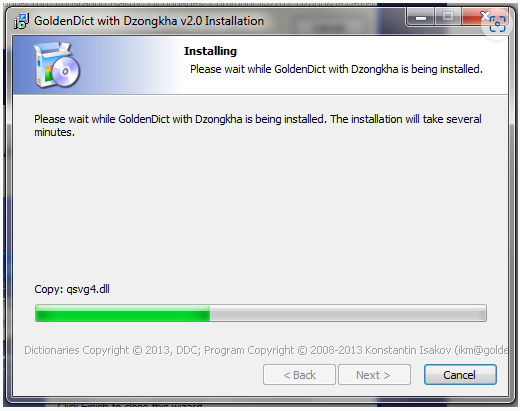
Task: Activate the screen capture overlay icon
Action: point(497,24)
